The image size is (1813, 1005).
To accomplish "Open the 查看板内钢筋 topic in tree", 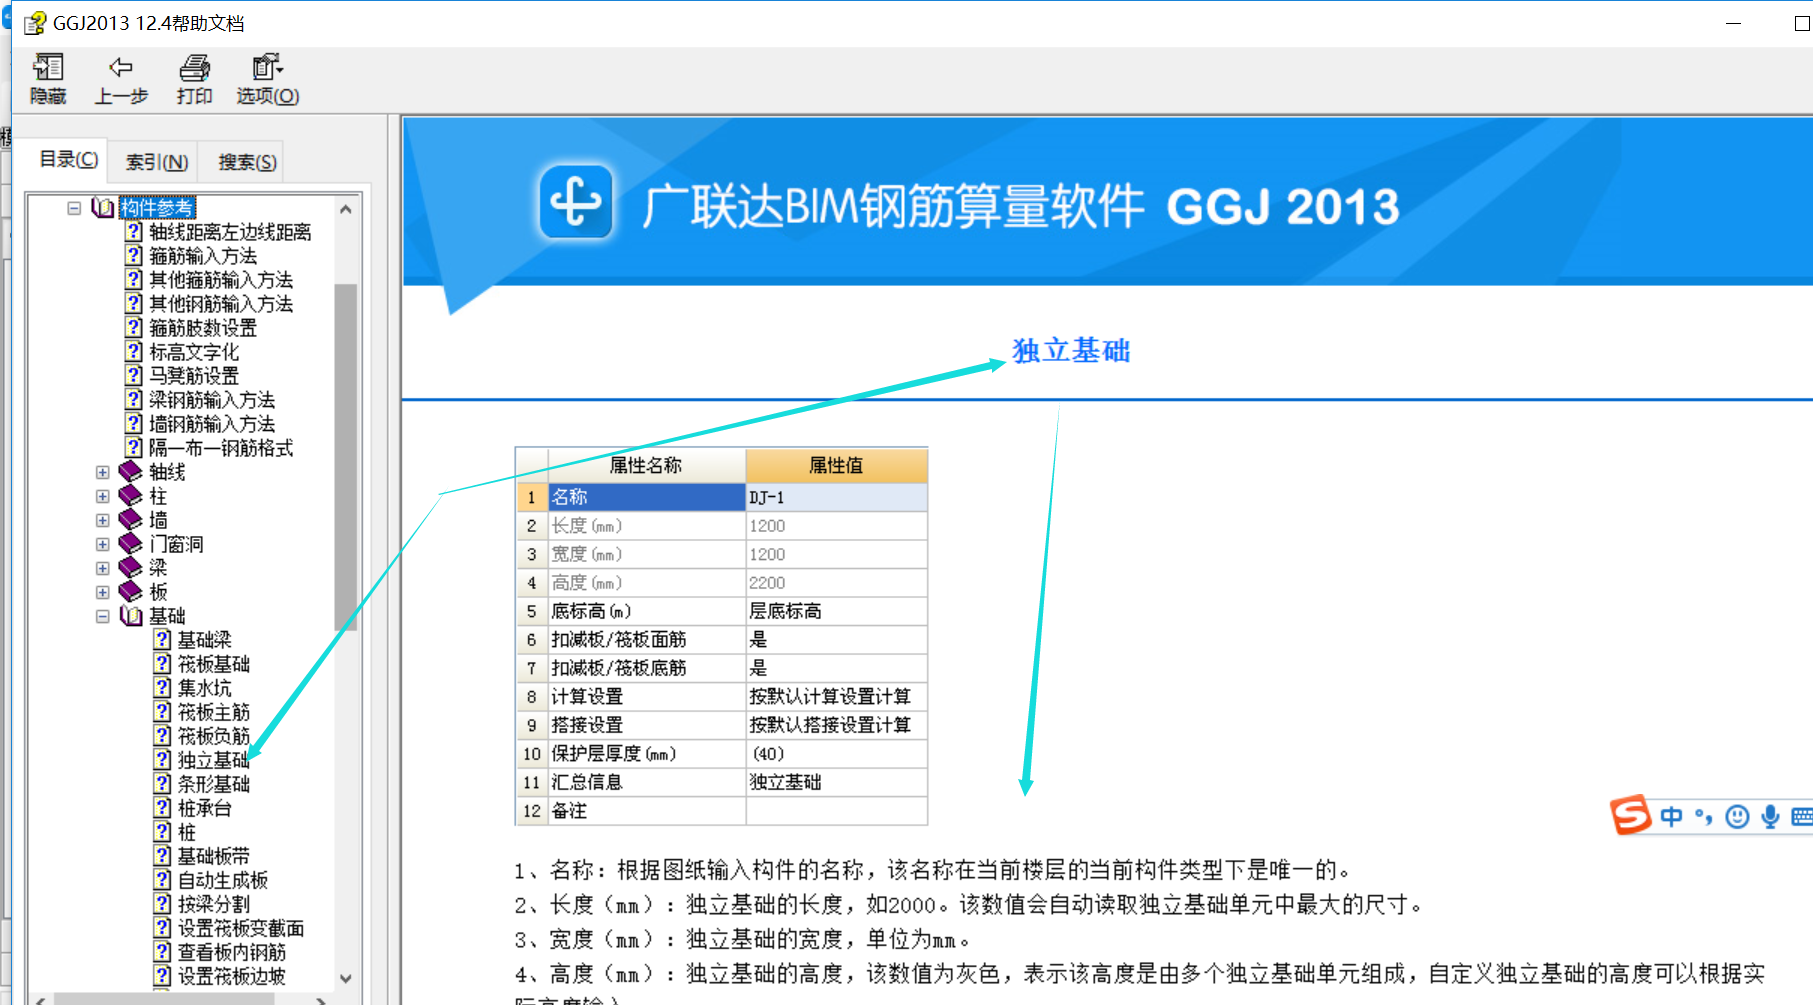I will (232, 952).
